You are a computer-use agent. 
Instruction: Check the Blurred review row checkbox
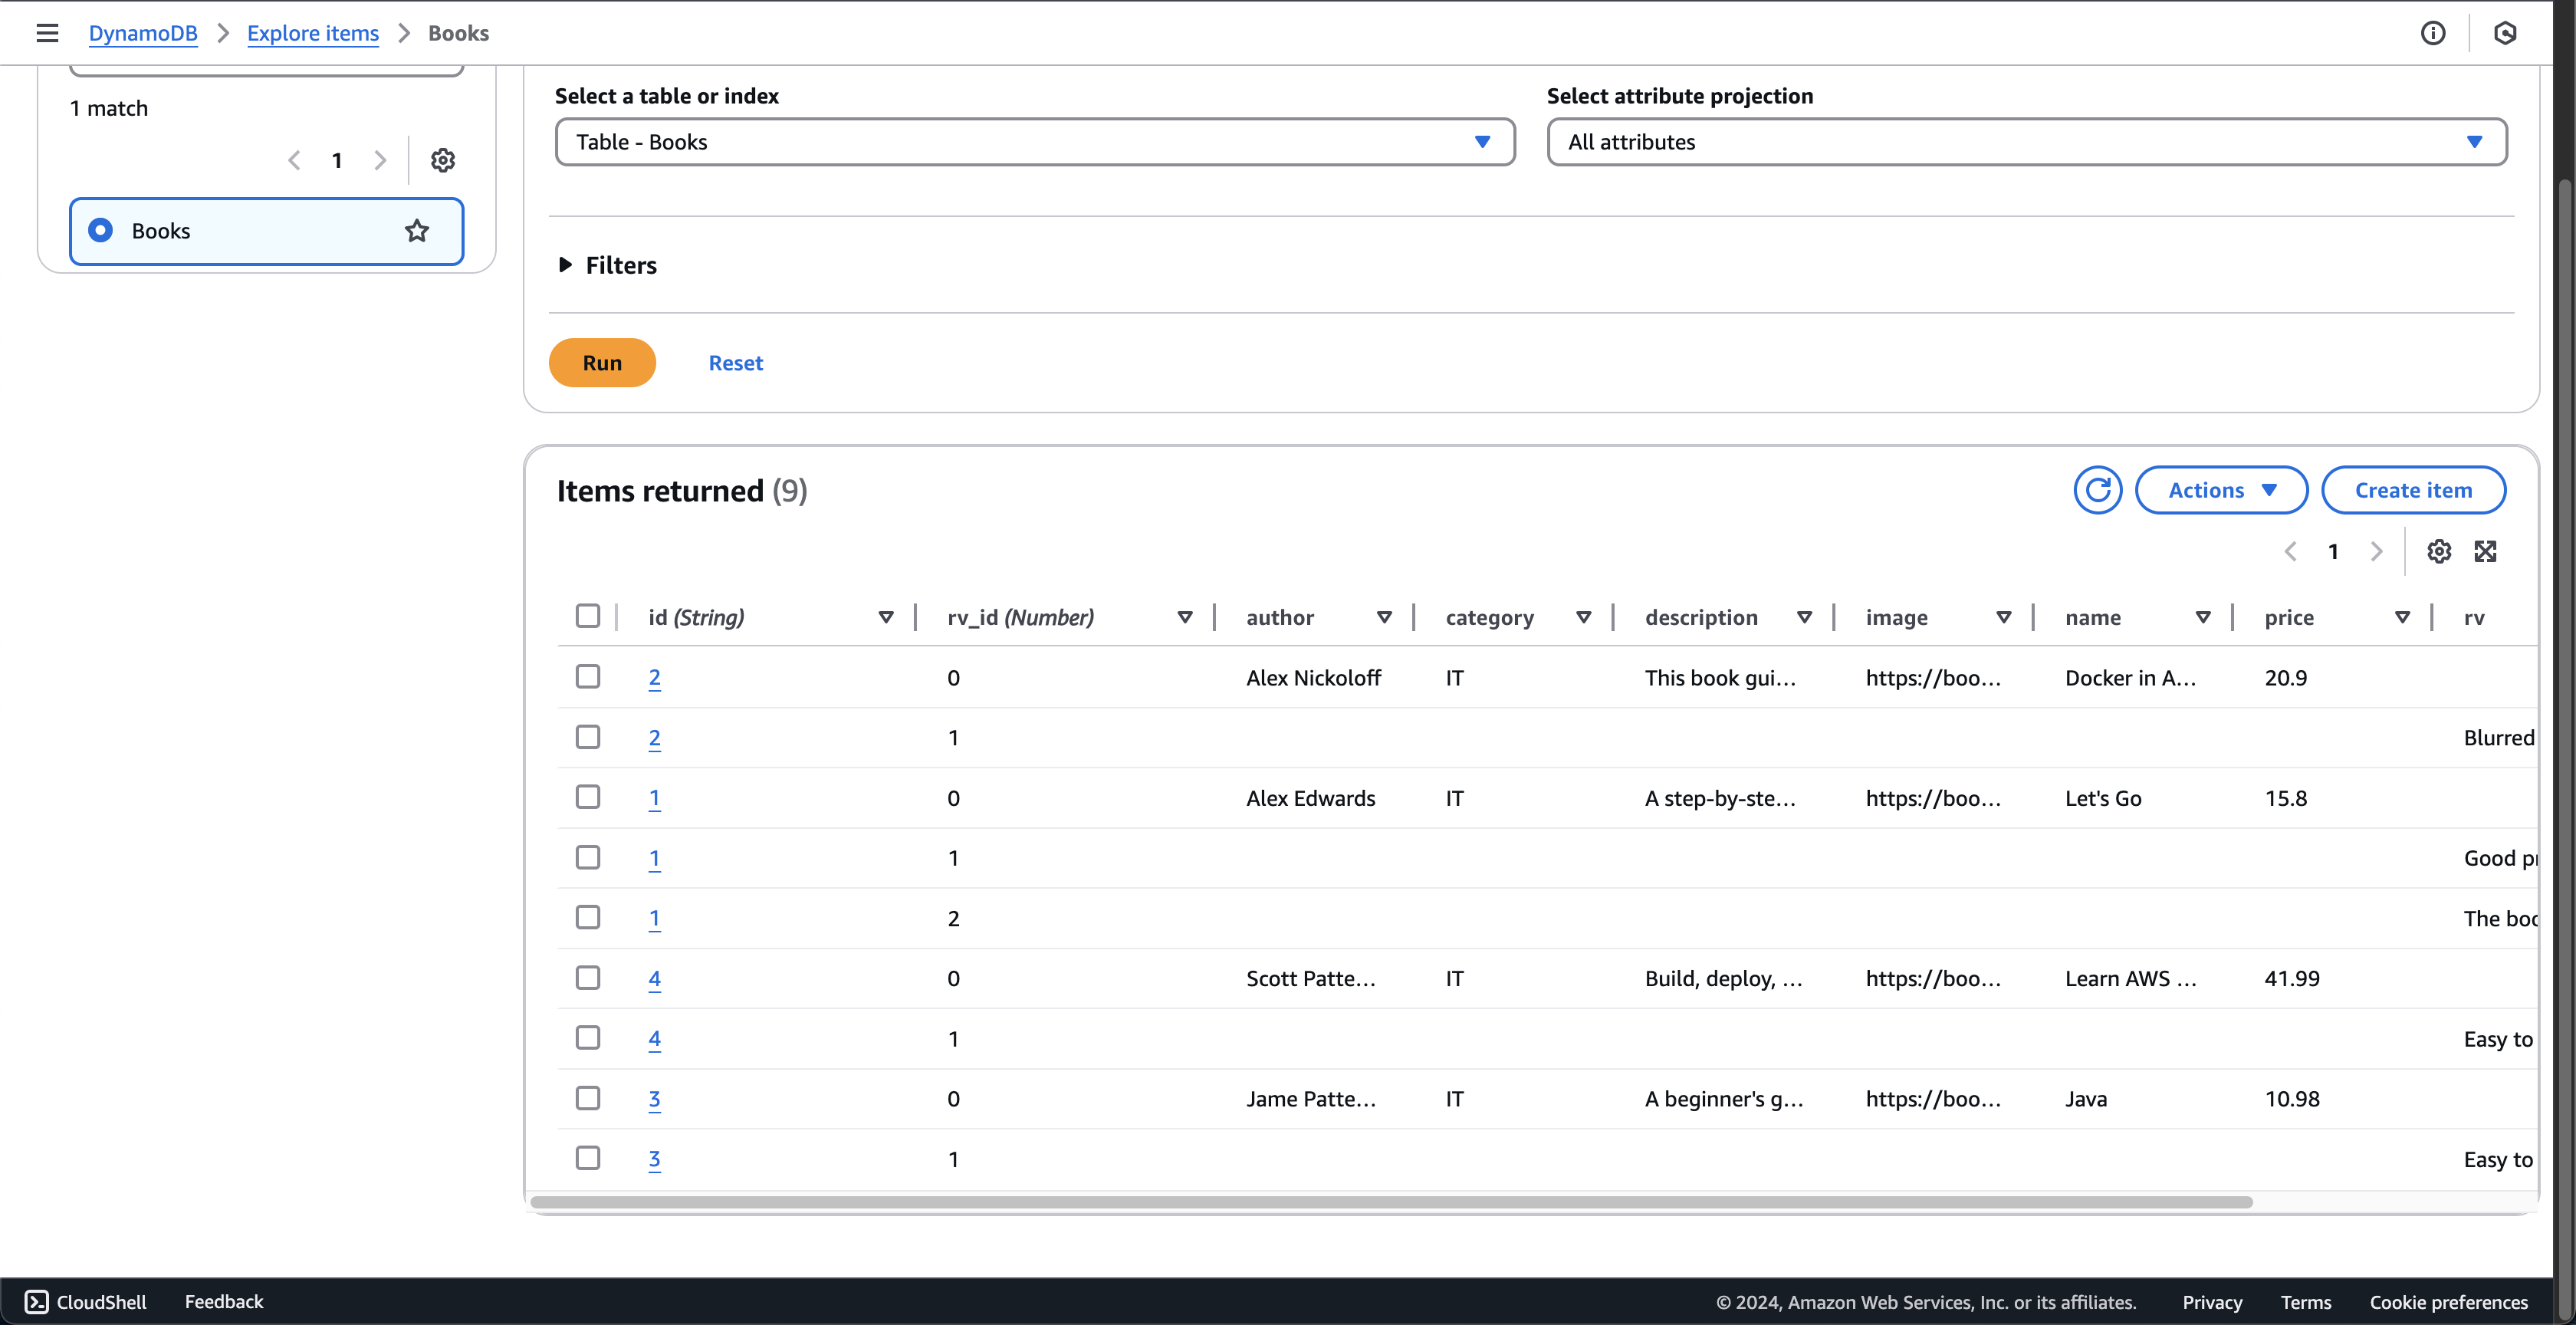[x=588, y=737]
